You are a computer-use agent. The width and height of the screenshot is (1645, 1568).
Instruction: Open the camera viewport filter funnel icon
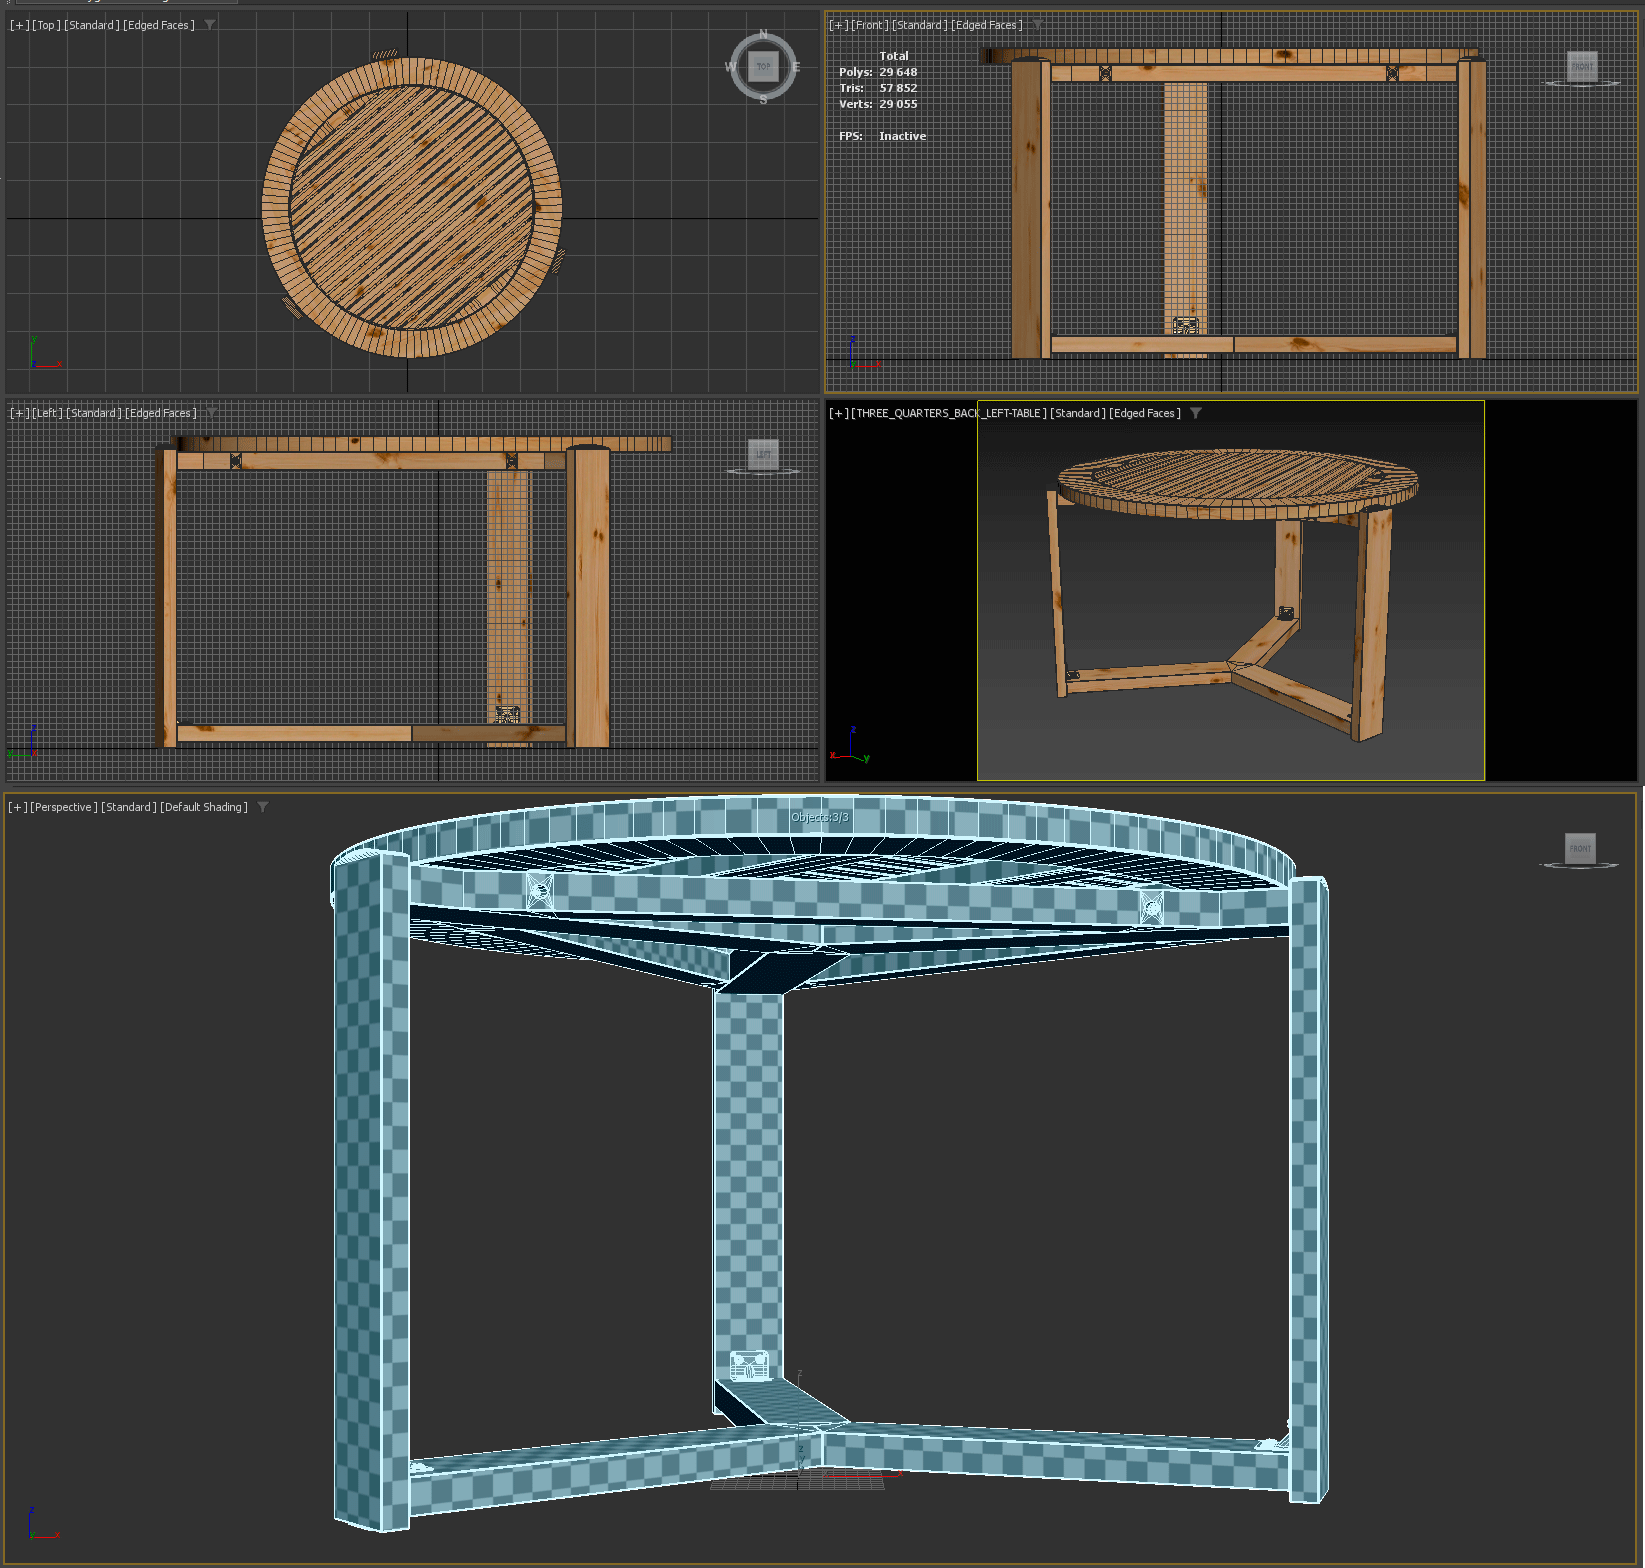[x=1196, y=413]
